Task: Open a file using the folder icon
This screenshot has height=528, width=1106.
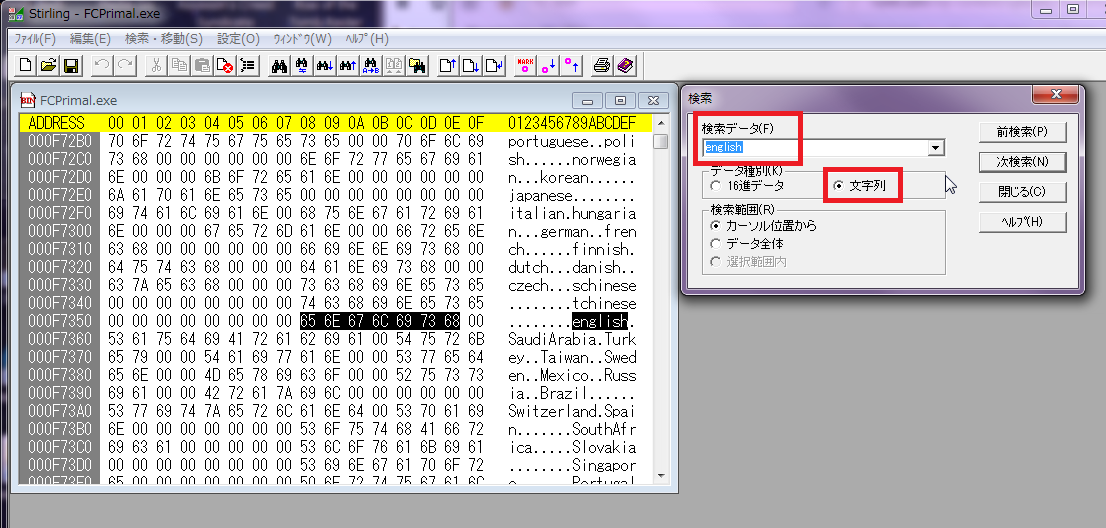Action: tap(48, 66)
